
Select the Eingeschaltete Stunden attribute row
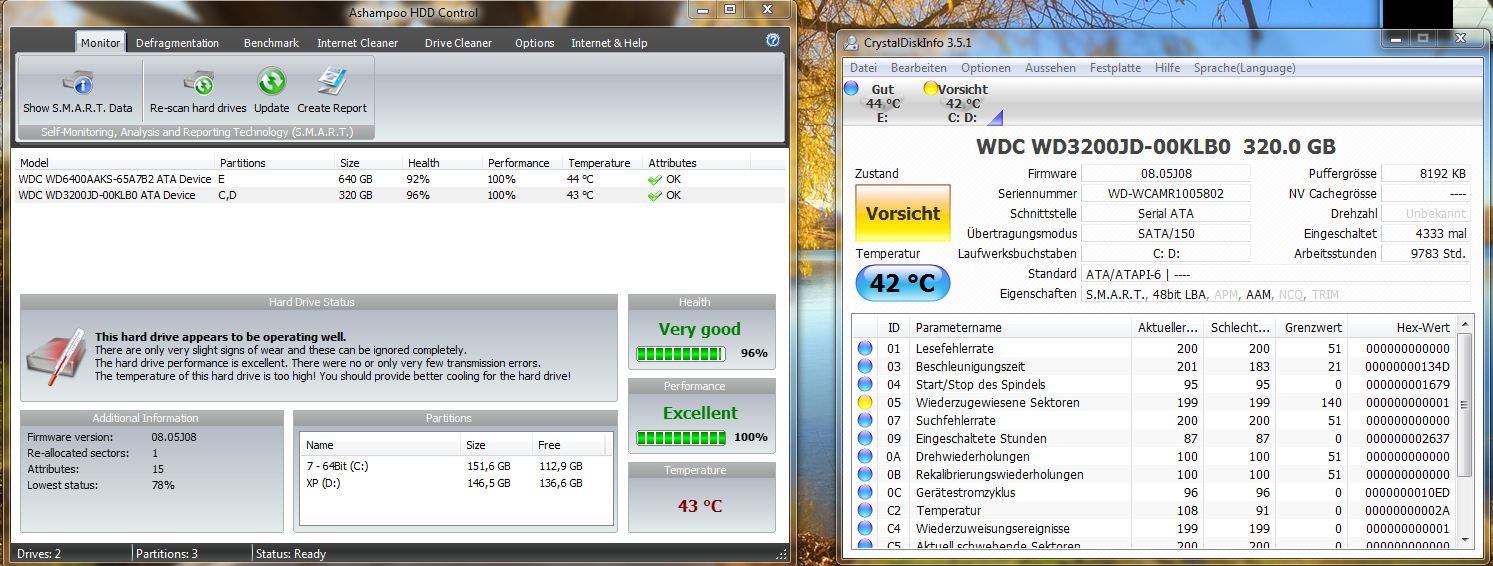tap(1155, 438)
